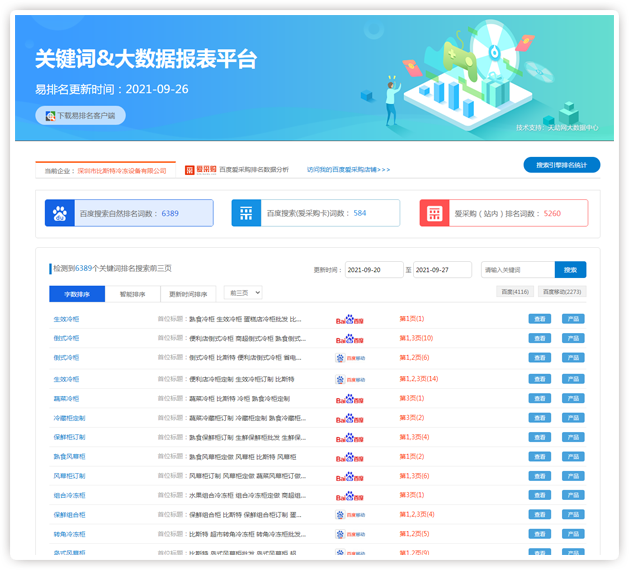629x570 pixels.
Task: Click the red calculator icon in 爱采购(站内) card
Action: point(434,213)
